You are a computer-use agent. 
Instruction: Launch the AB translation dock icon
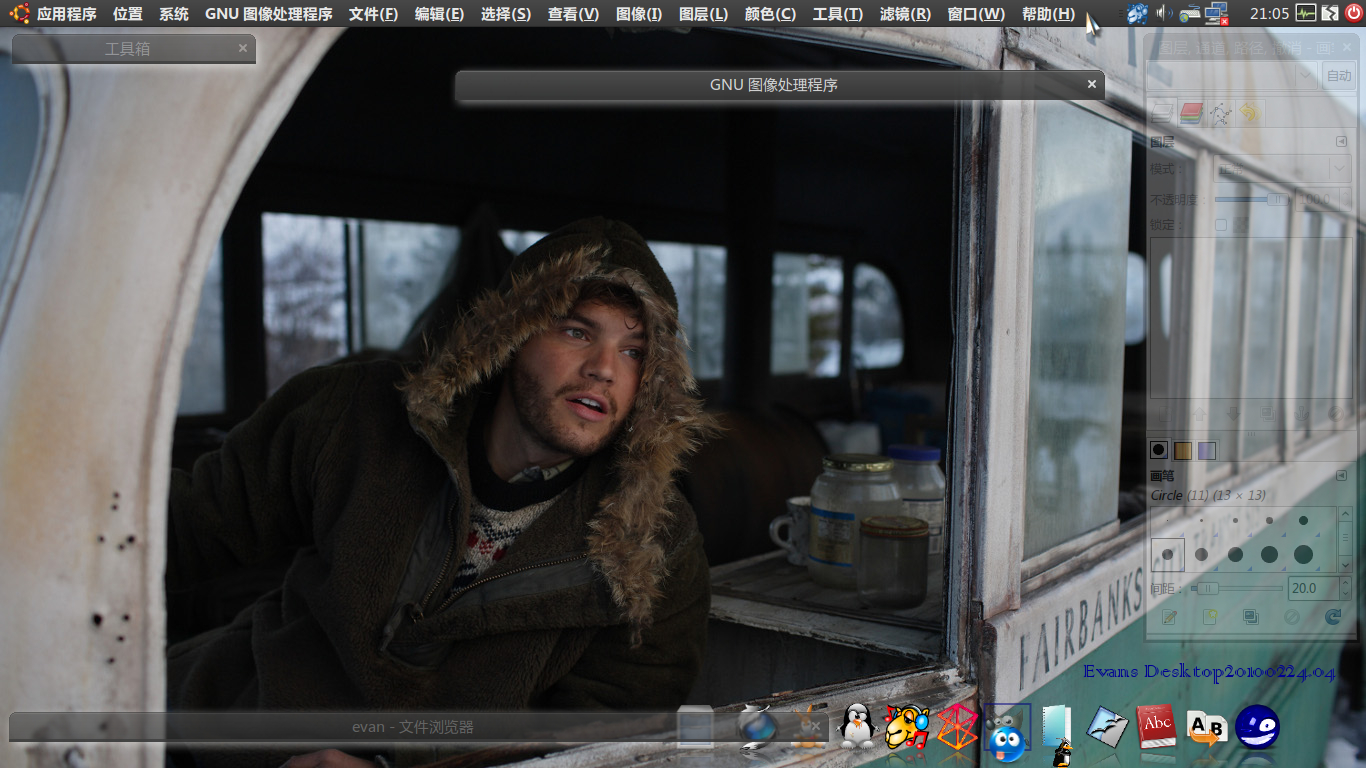click(1206, 729)
